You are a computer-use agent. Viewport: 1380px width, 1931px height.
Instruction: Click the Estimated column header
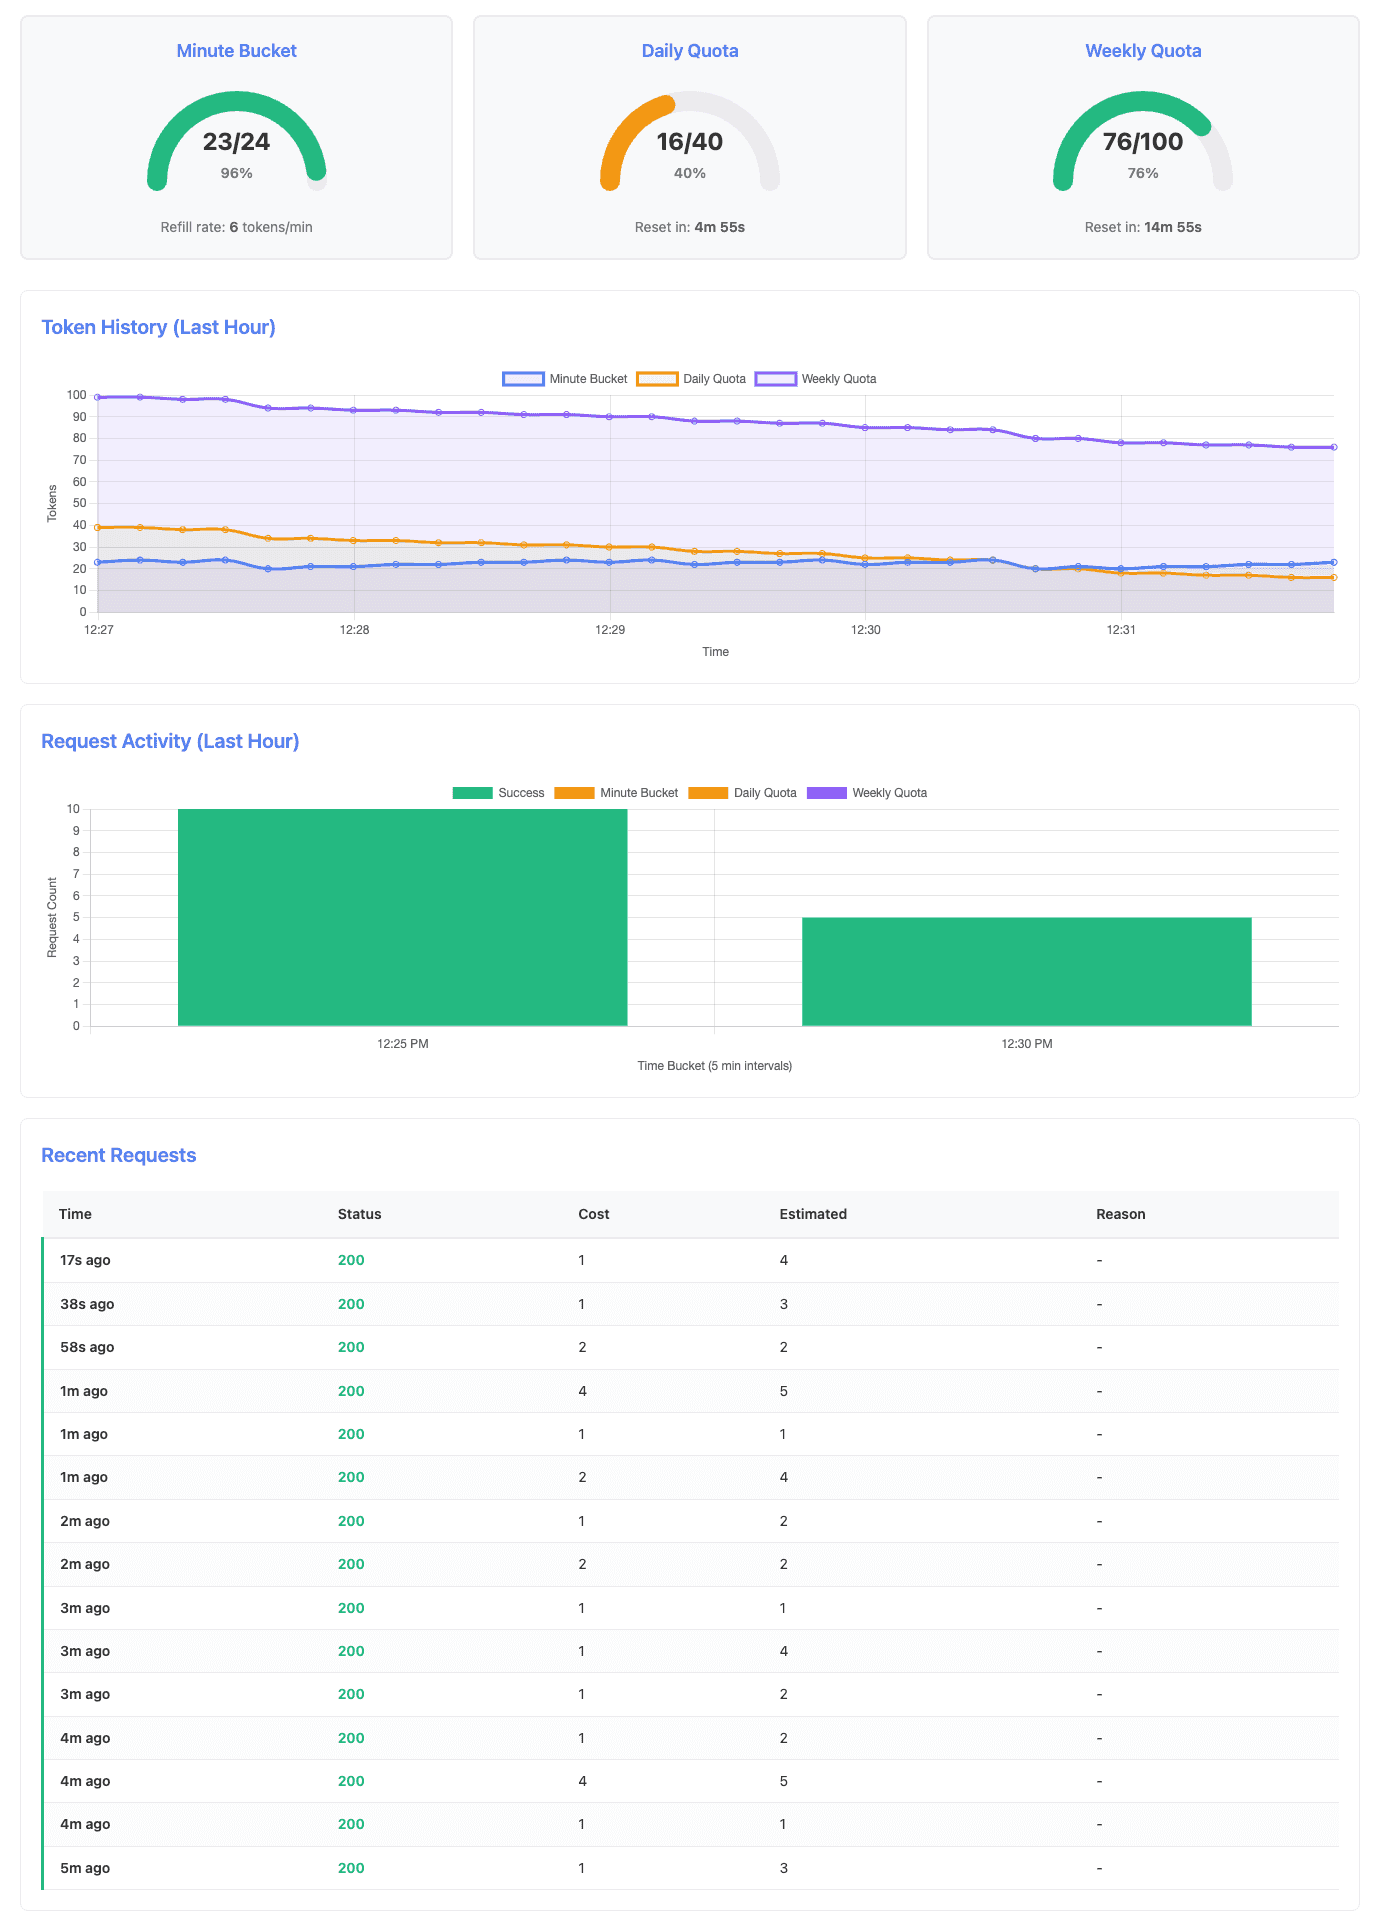coord(813,1214)
